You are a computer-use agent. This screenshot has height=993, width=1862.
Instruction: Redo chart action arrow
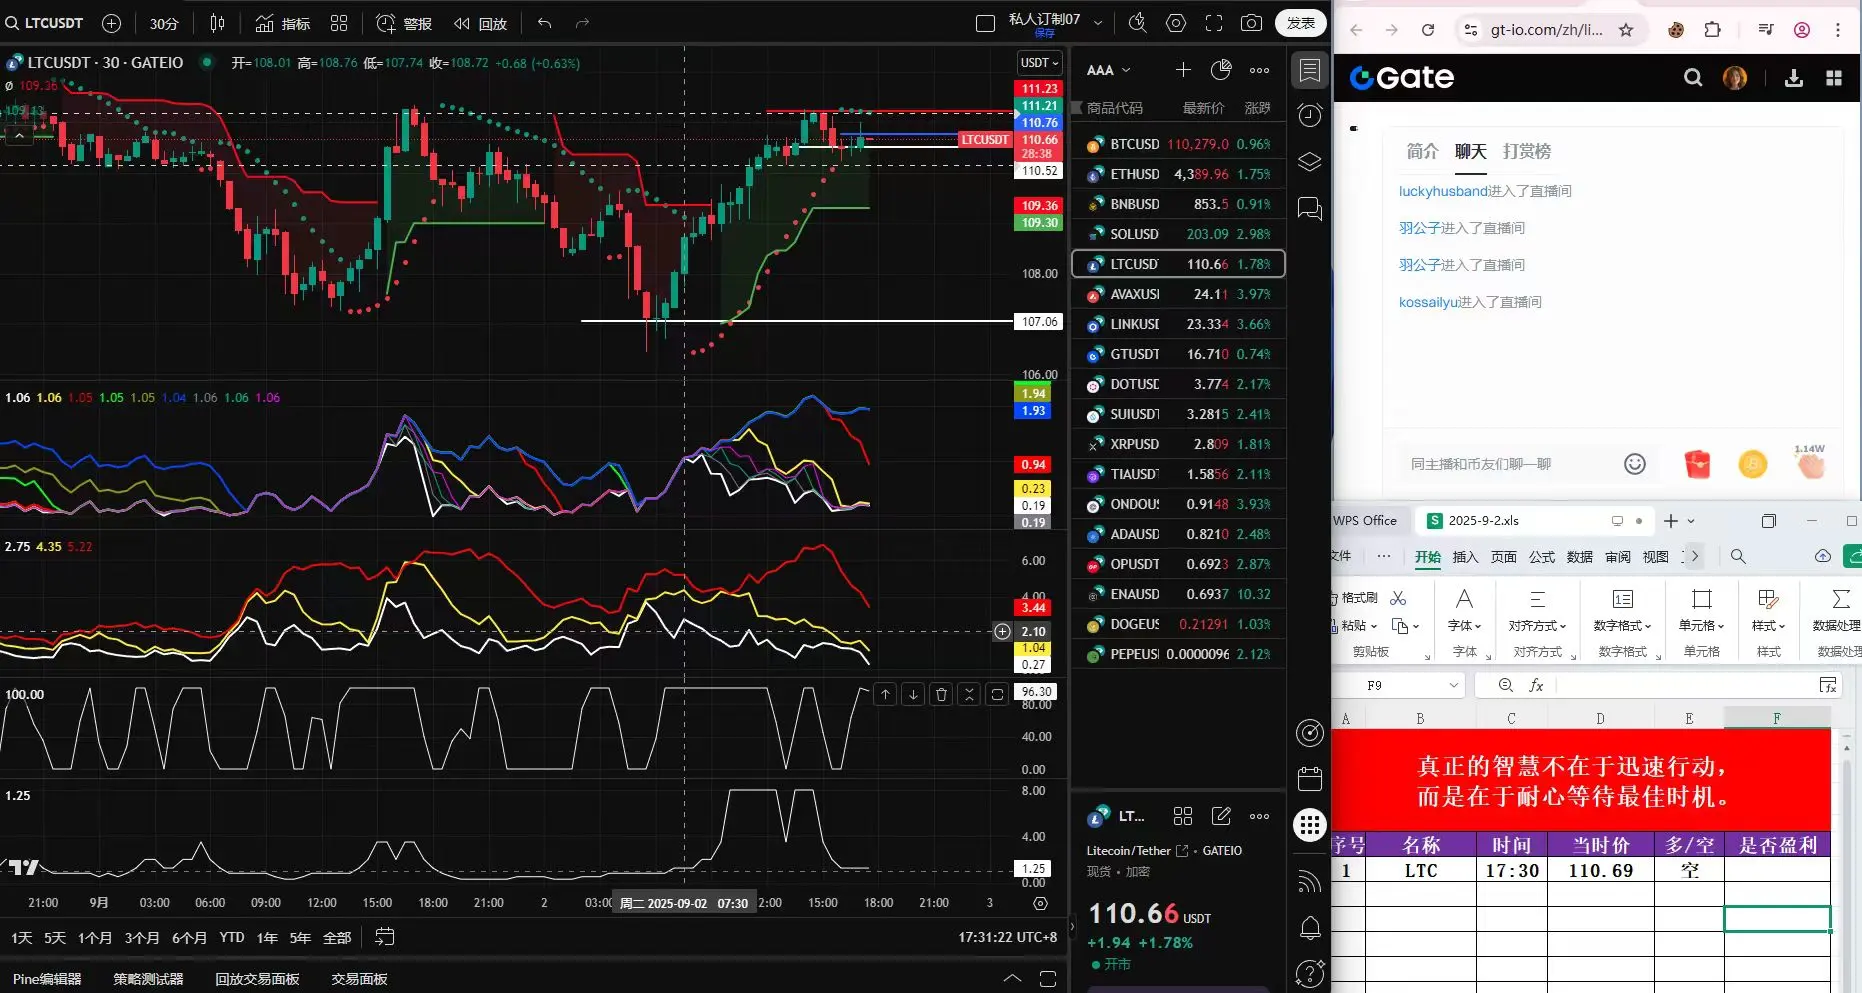pyautogui.click(x=582, y=23)
